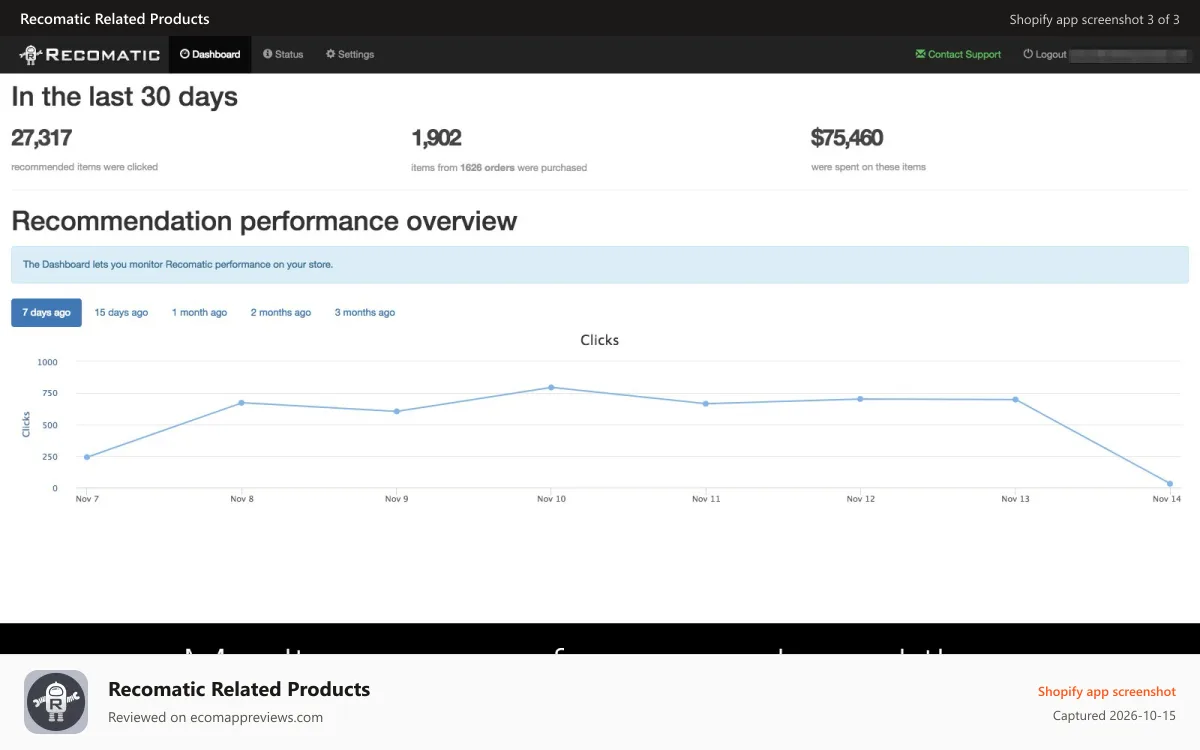This screenshot has width=1200, height=750.
Task: Click 'Reviewed on ecomappreviews.com' text
Action: point(216,717)
